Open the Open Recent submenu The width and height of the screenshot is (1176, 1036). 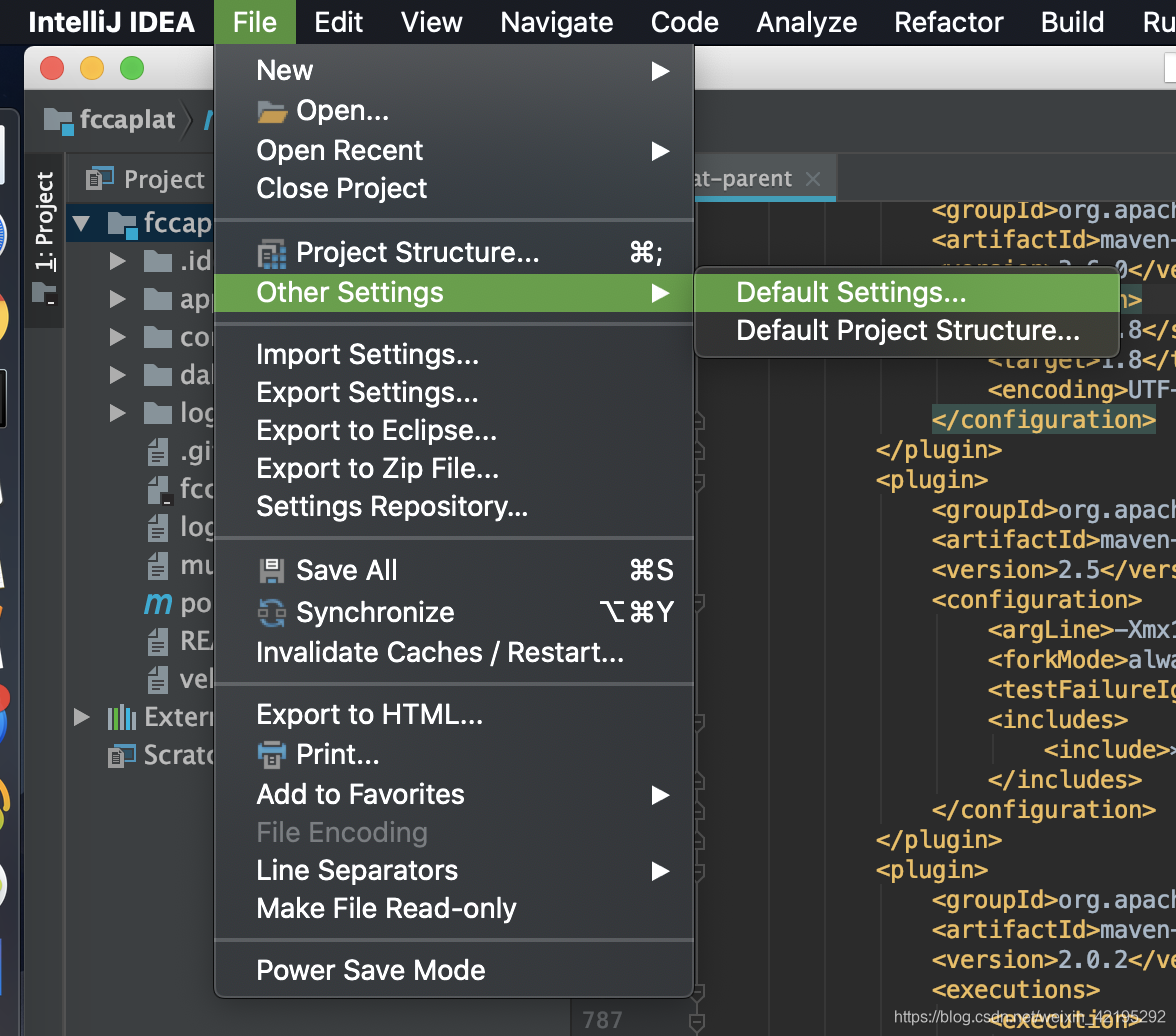(x=340, y=150)
